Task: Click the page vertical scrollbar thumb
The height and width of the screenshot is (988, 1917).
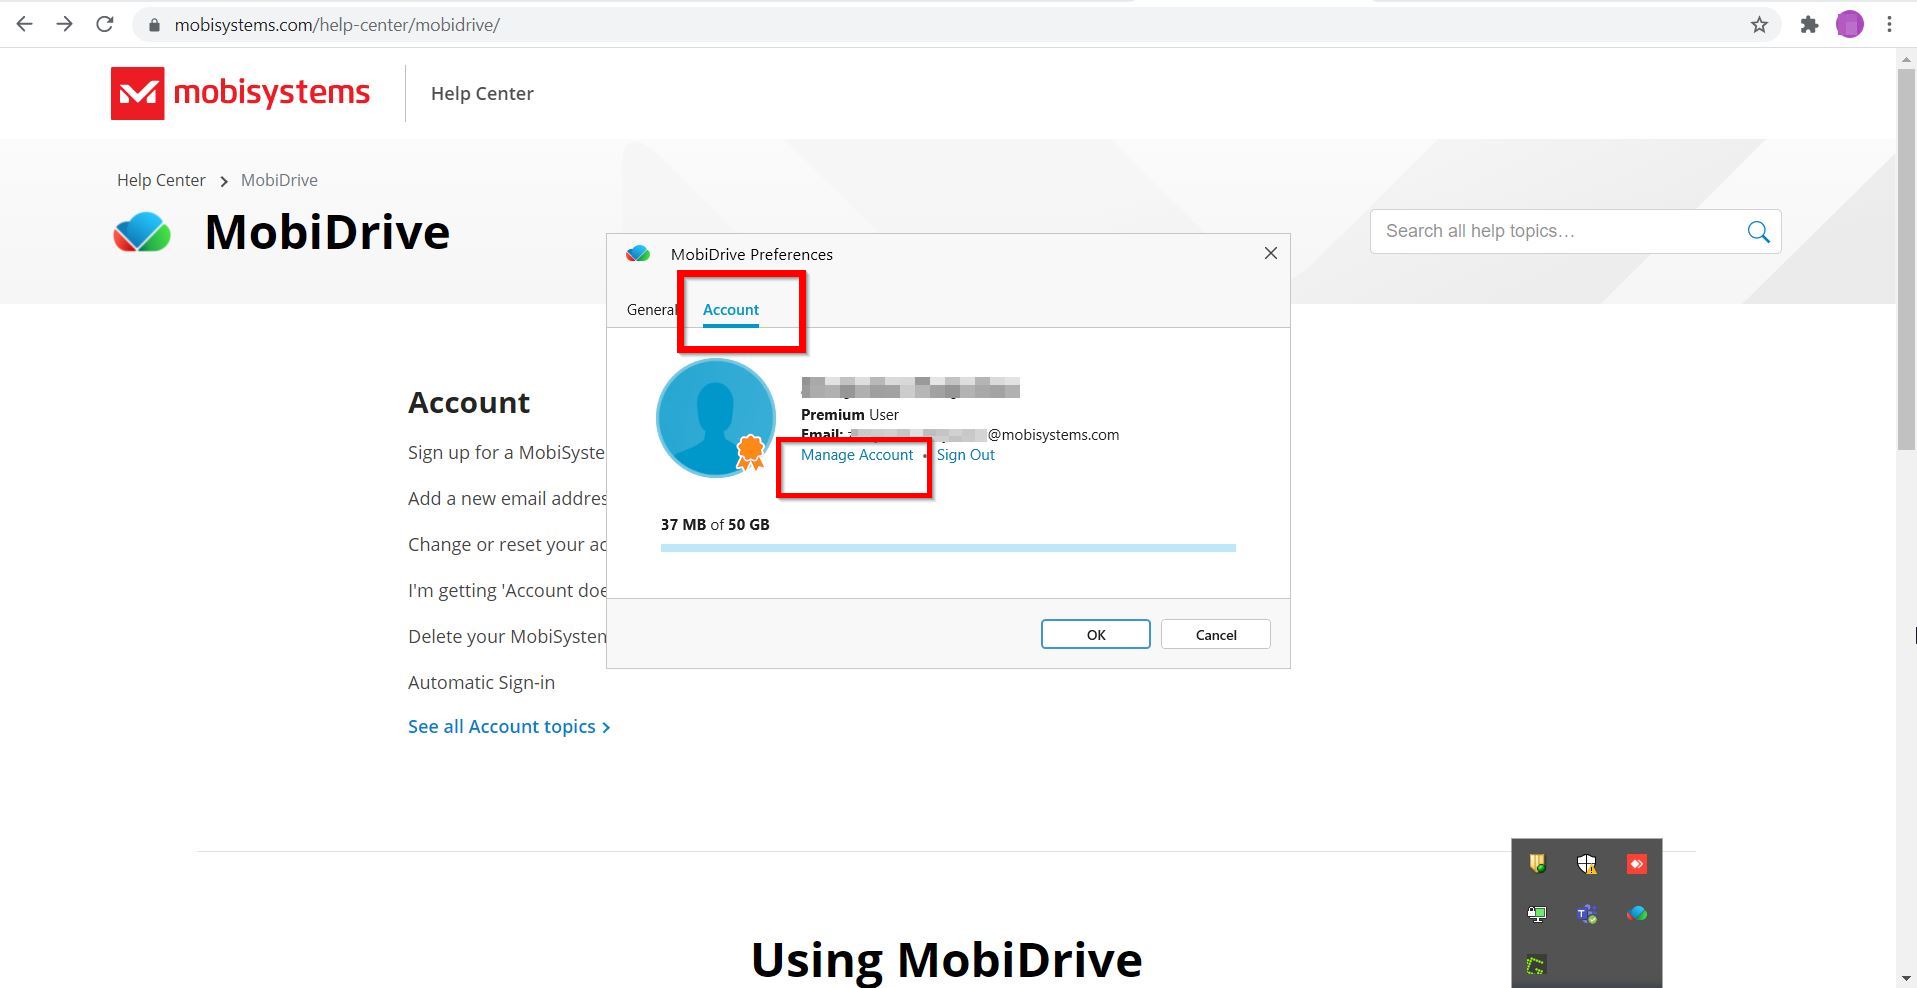Action: pos(1906,259)
